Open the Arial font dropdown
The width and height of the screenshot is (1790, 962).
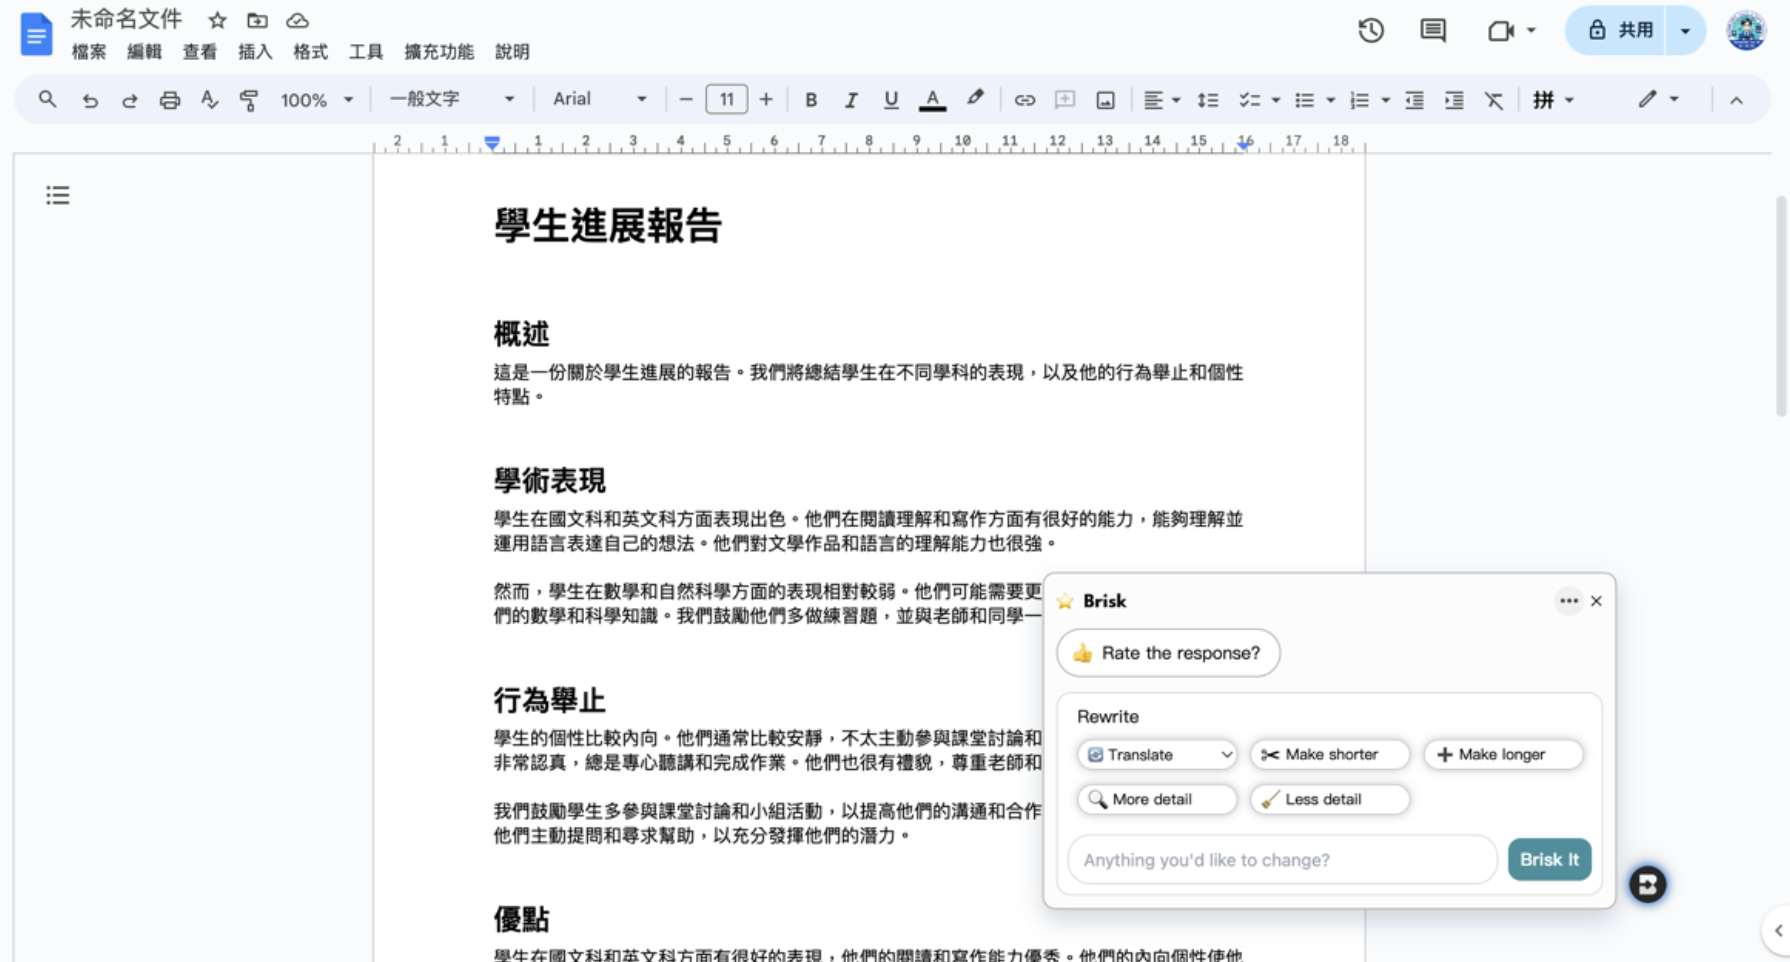pos(600,99)
